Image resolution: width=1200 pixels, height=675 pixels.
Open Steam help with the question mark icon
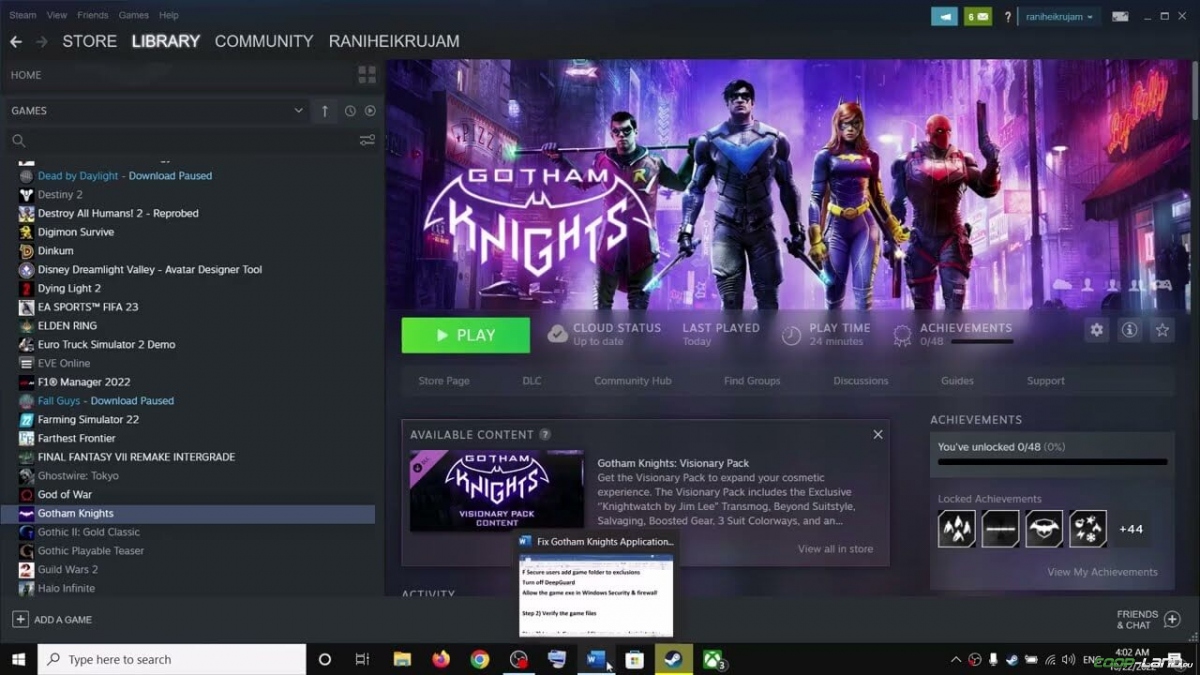[1006, 16]
